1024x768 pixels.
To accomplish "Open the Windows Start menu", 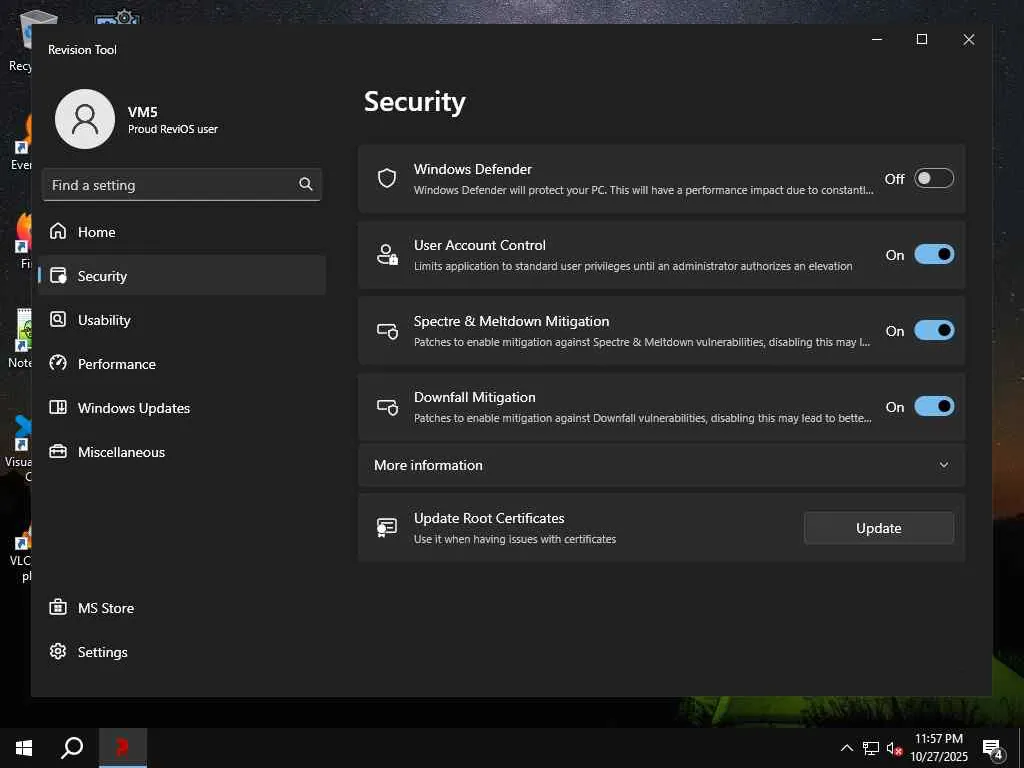I will pyautogui.click(x=24, y=748).
